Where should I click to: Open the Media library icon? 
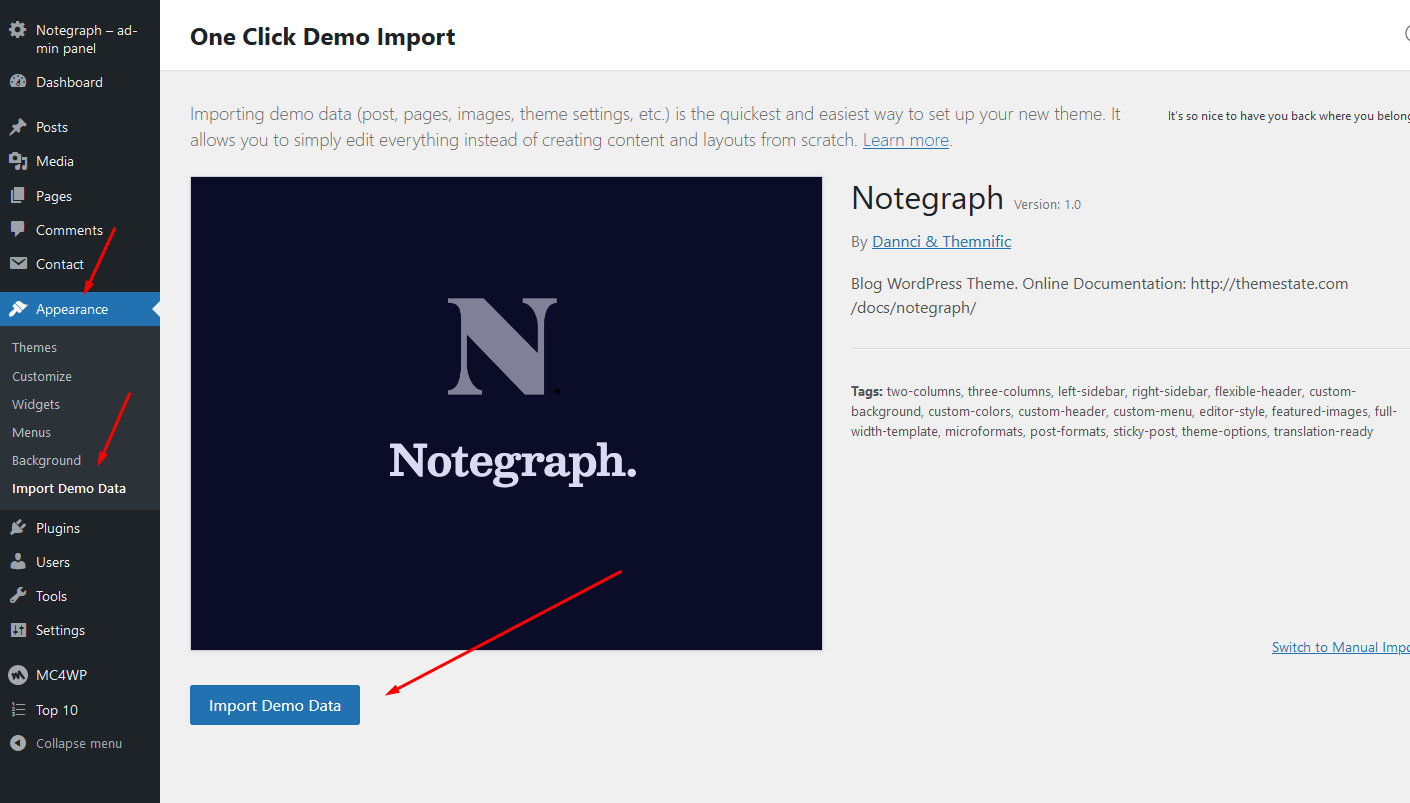click(17, 160)
